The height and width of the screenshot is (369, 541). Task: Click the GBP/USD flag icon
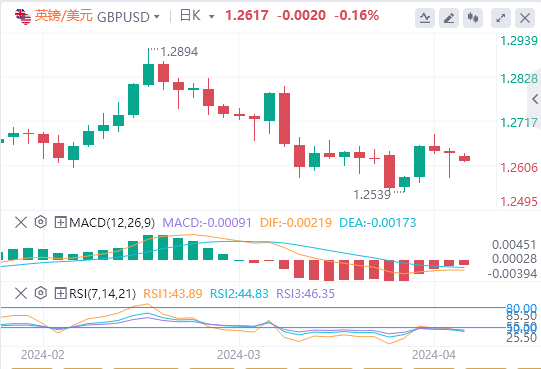coord(23,17)
